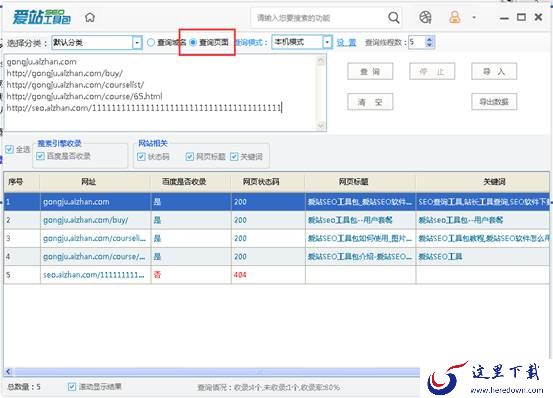Viewport: 553px width, 398px height.
Task: Sort by the 序号 column header
Action: coord(22,182)
